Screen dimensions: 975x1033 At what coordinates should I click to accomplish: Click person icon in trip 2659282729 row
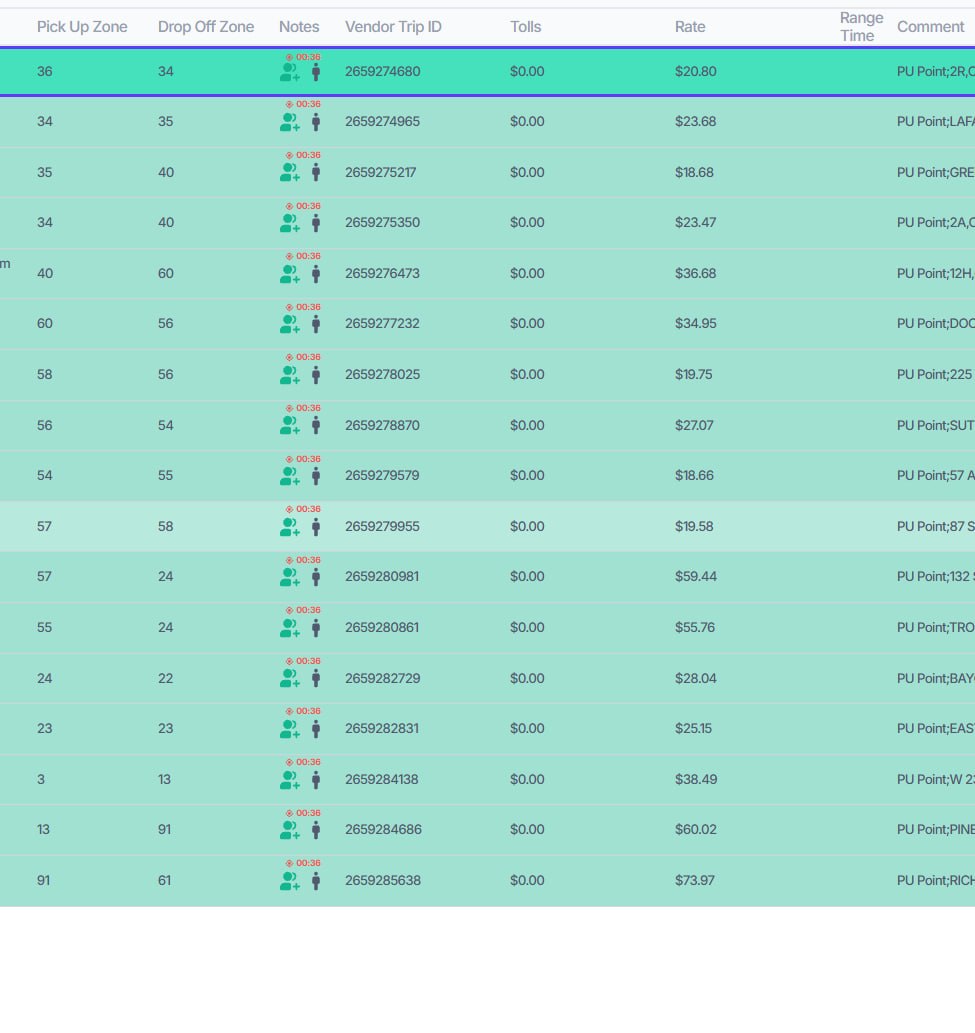click(316, 679)
